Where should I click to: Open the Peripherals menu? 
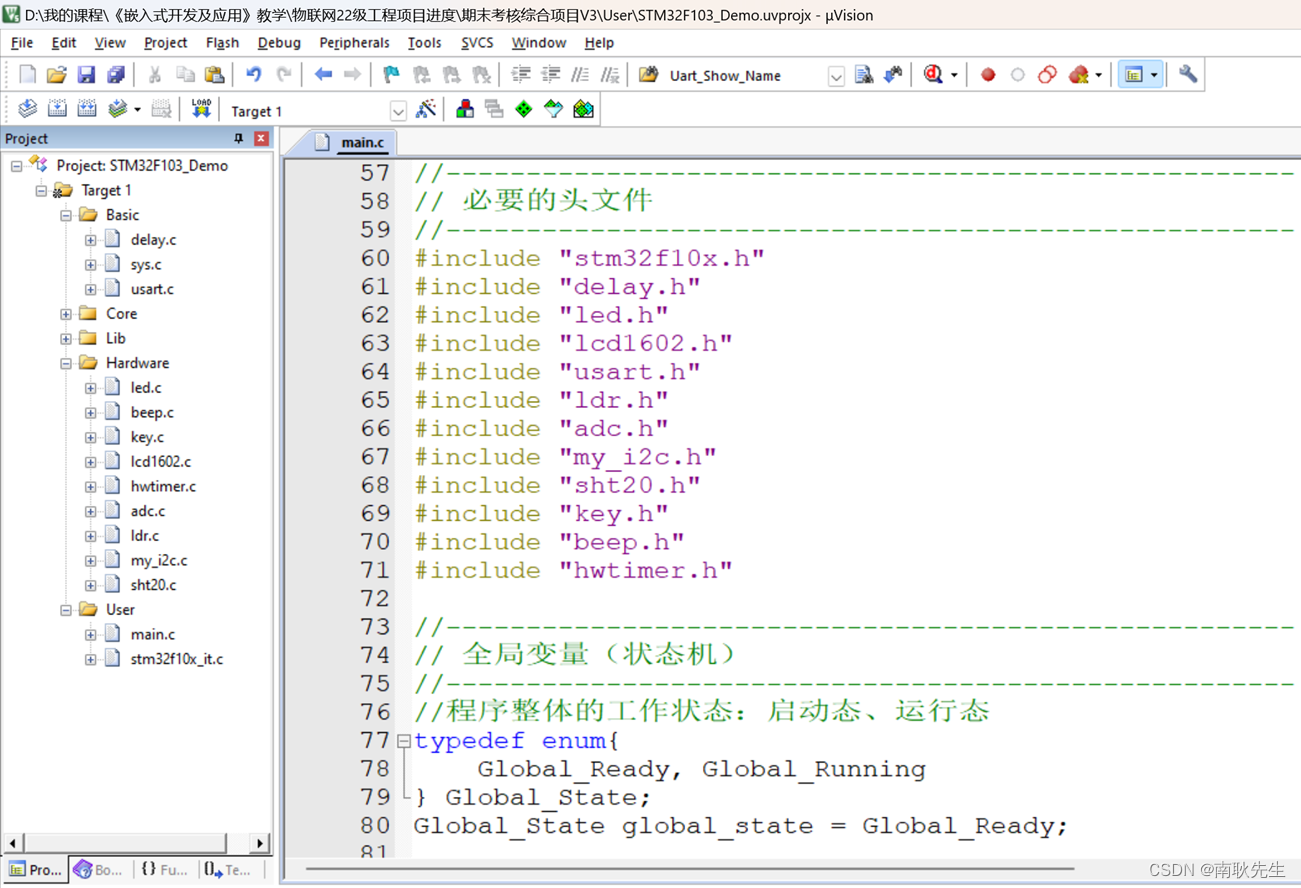pyautogui.click(x=354, y=43)
